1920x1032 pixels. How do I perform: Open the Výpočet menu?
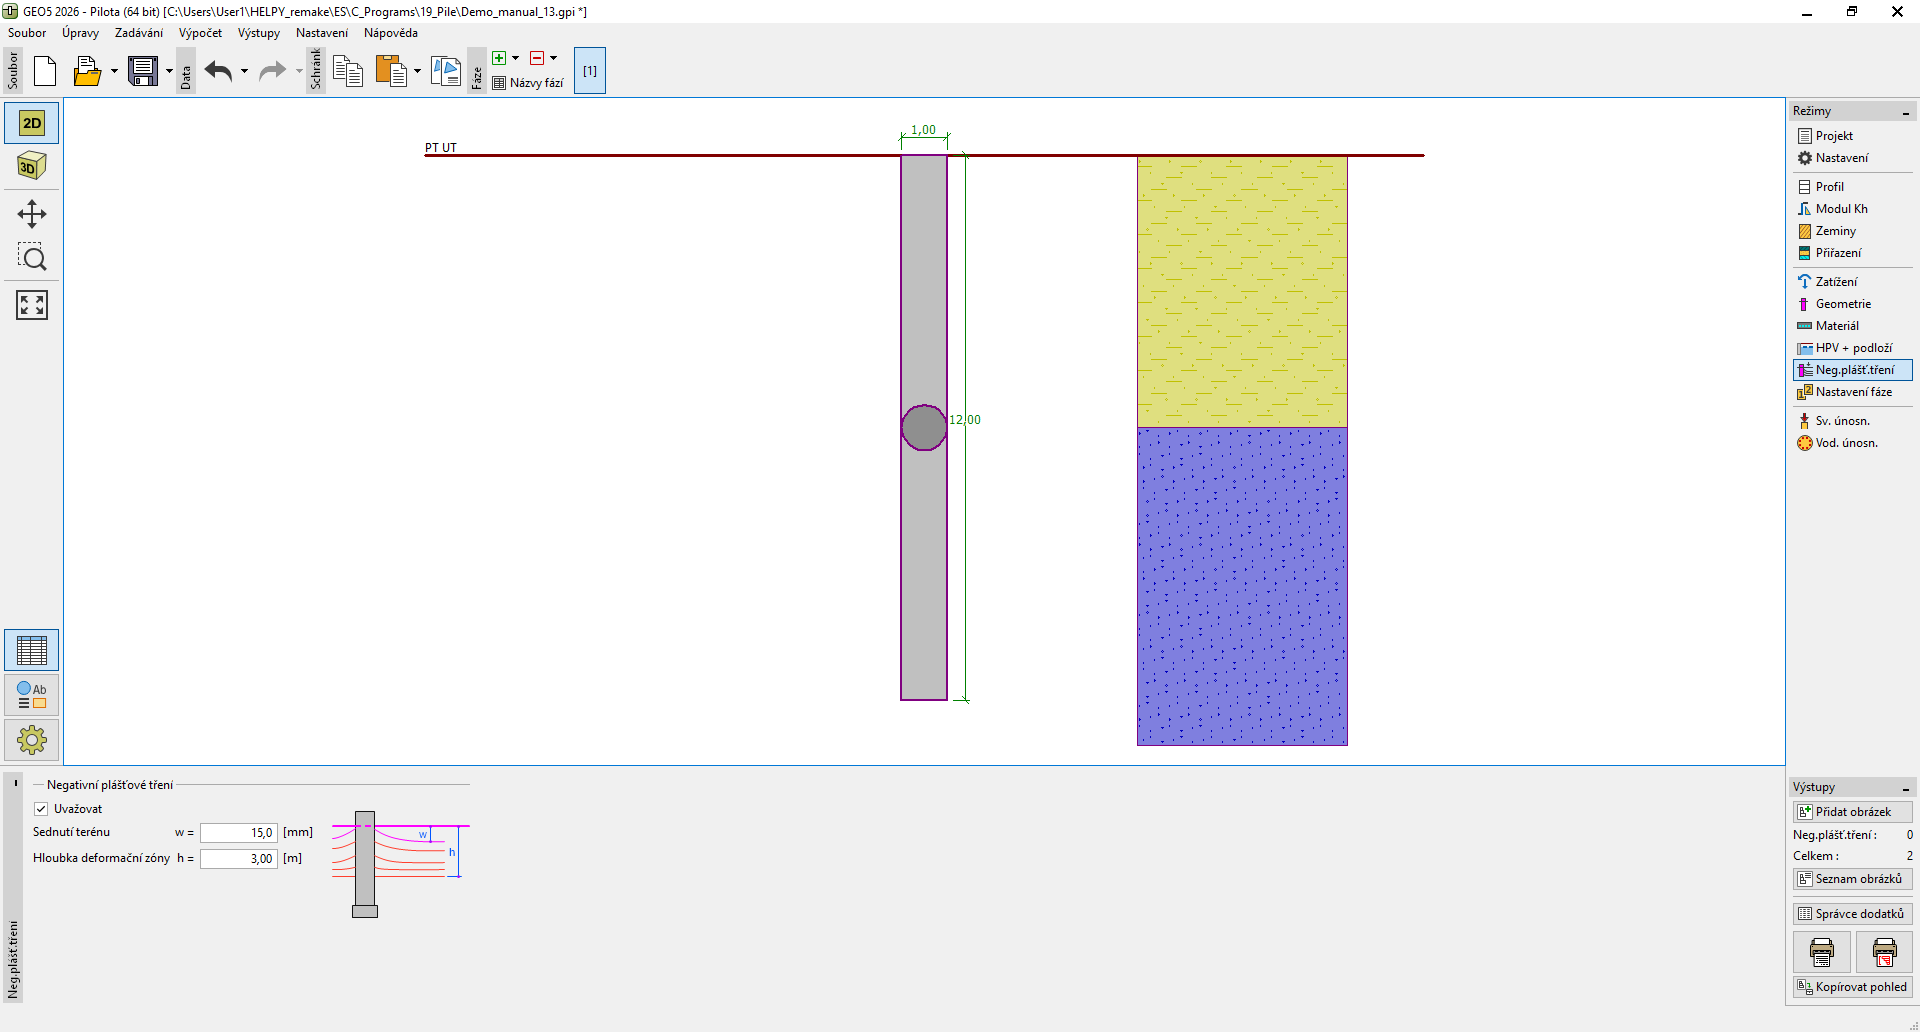click(x=200, y=33)
